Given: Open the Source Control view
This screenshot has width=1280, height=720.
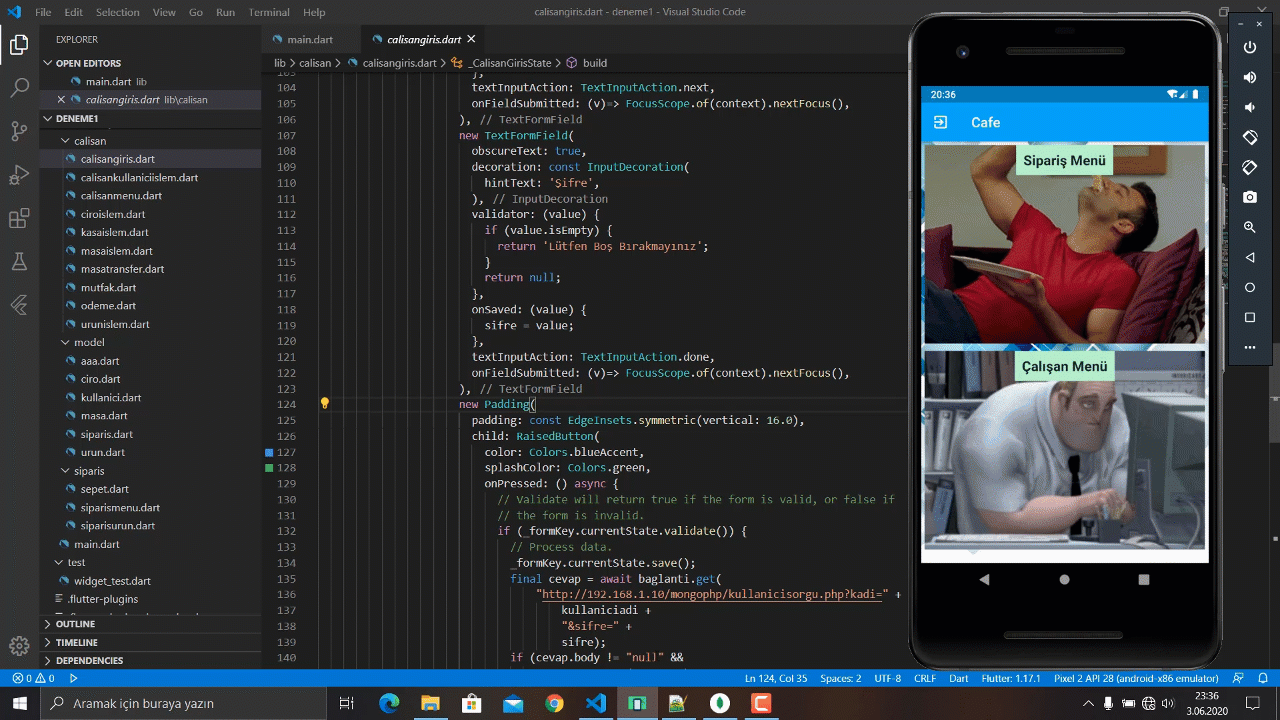Looking at the screenshot, I should (19, 131).
